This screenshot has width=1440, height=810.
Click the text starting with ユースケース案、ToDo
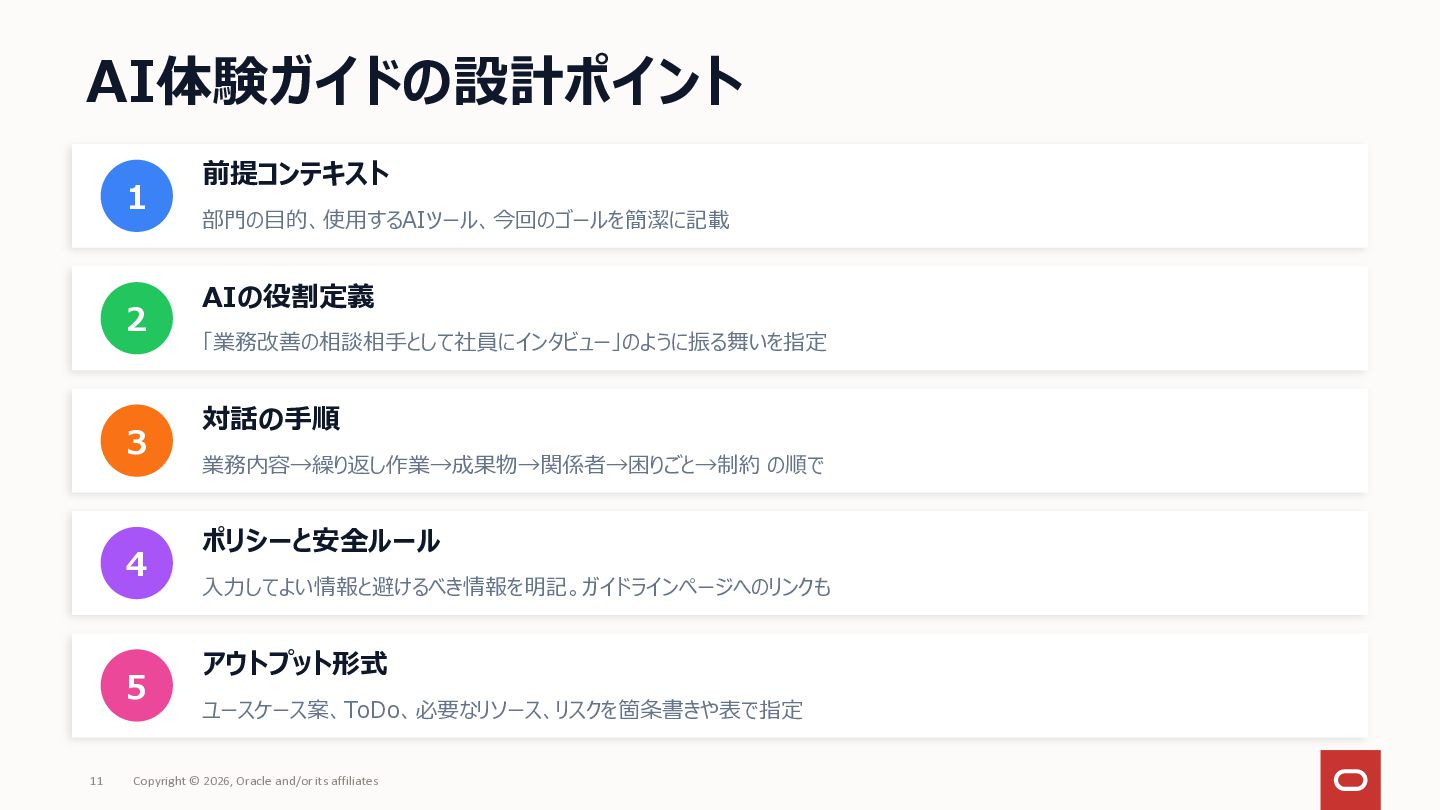tap(502, 710)
